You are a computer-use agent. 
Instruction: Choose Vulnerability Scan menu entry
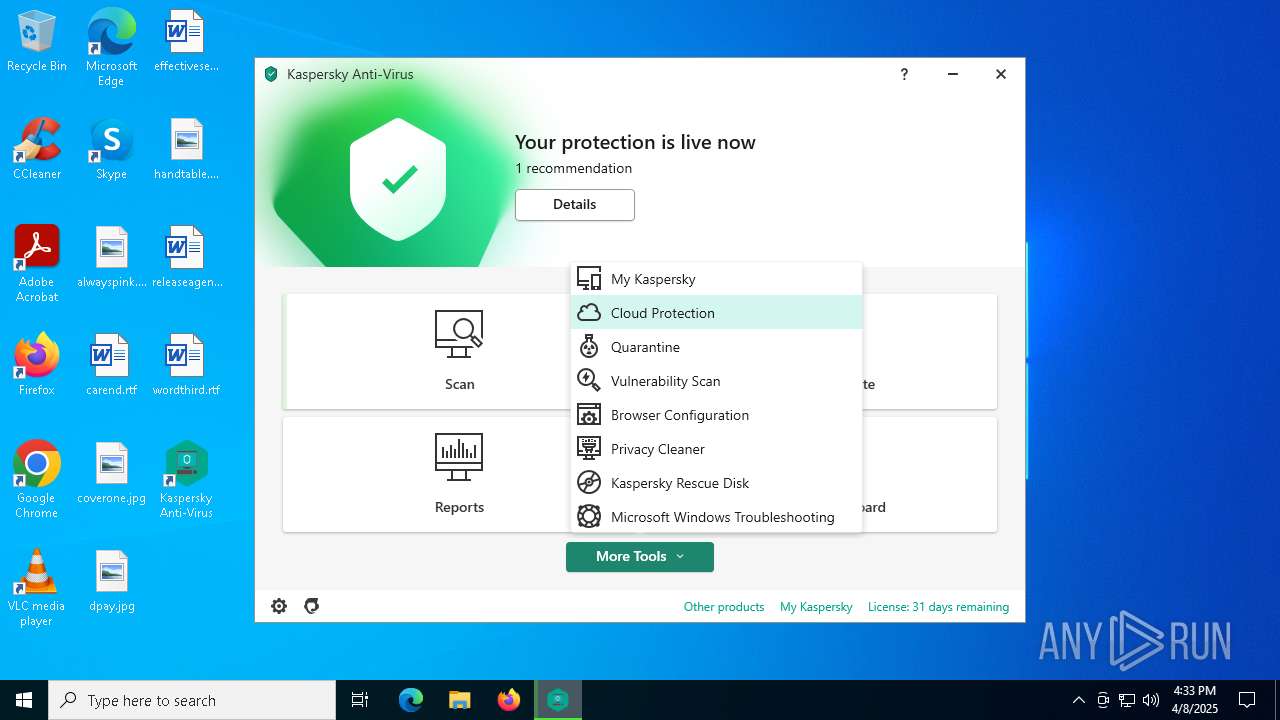click(716, 381)
